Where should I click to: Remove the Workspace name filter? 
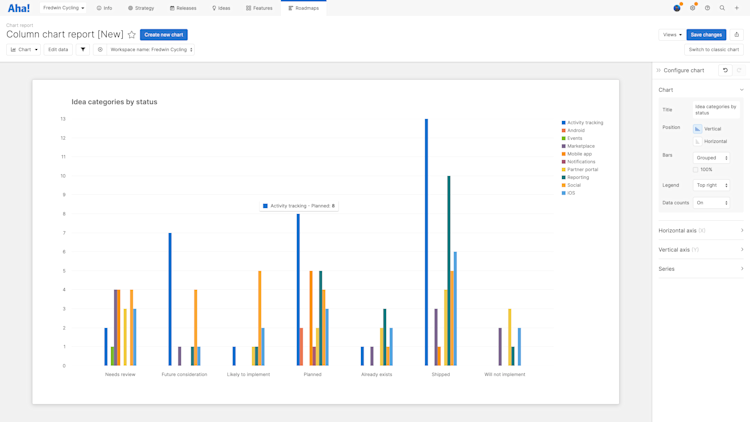point(100,49)
